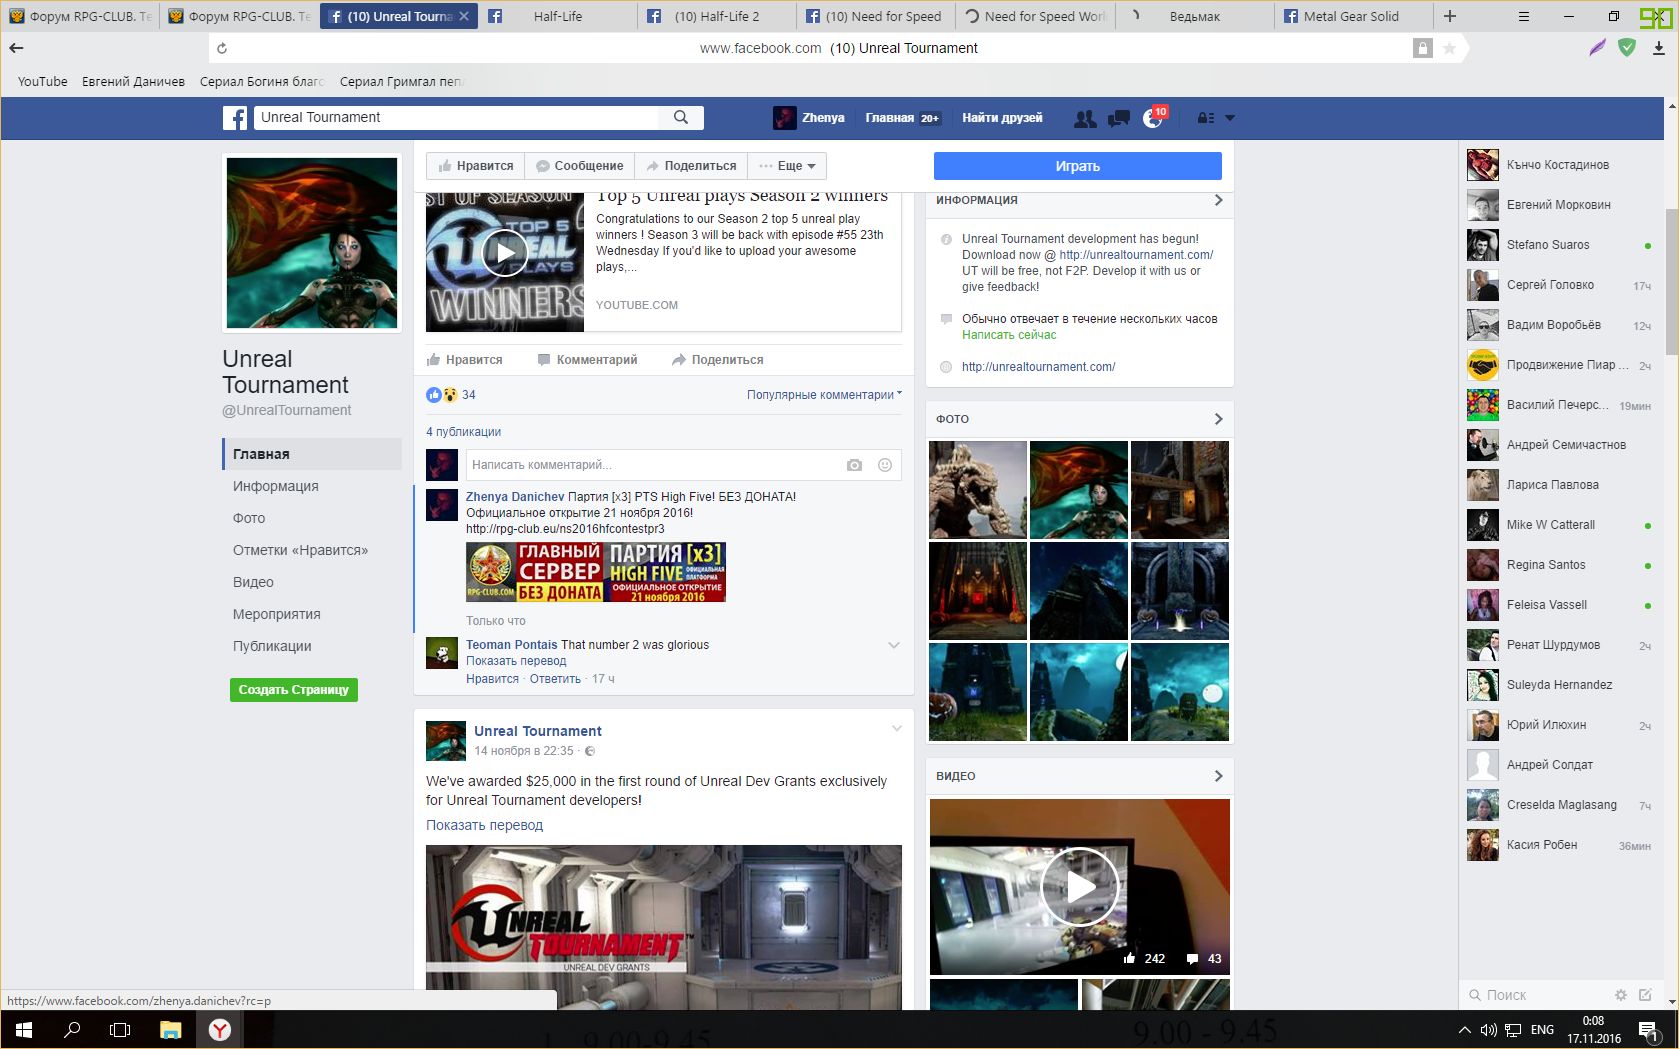This screenshot has width=1679, height=1049.
Task: Expand Популярные комментарии sort dropdown
Action: 824,395
